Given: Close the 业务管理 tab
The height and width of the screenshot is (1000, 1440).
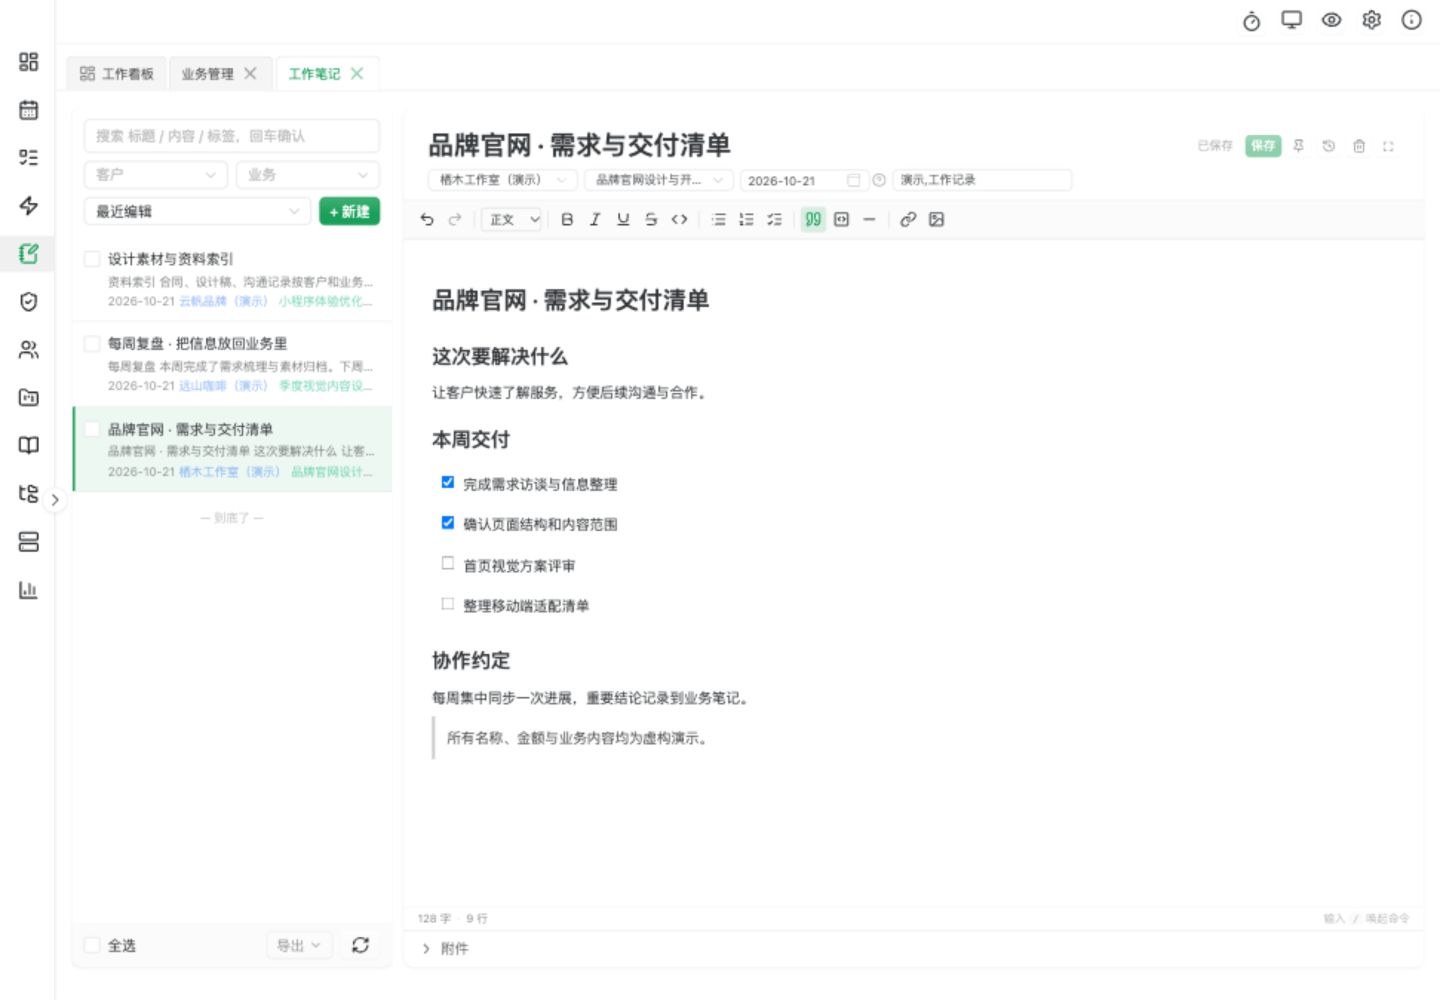Looking at the screenshot, I should point(250,73).
